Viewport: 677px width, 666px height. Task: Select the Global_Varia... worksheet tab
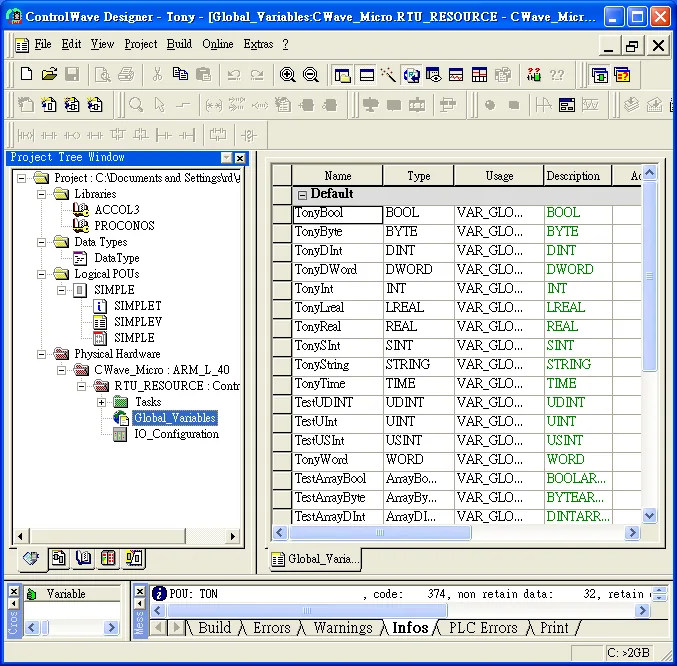(316, 559)
